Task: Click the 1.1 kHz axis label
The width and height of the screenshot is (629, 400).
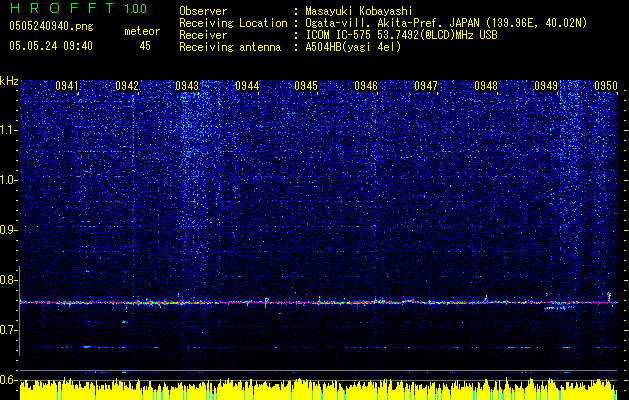Action: pos(9,130)
